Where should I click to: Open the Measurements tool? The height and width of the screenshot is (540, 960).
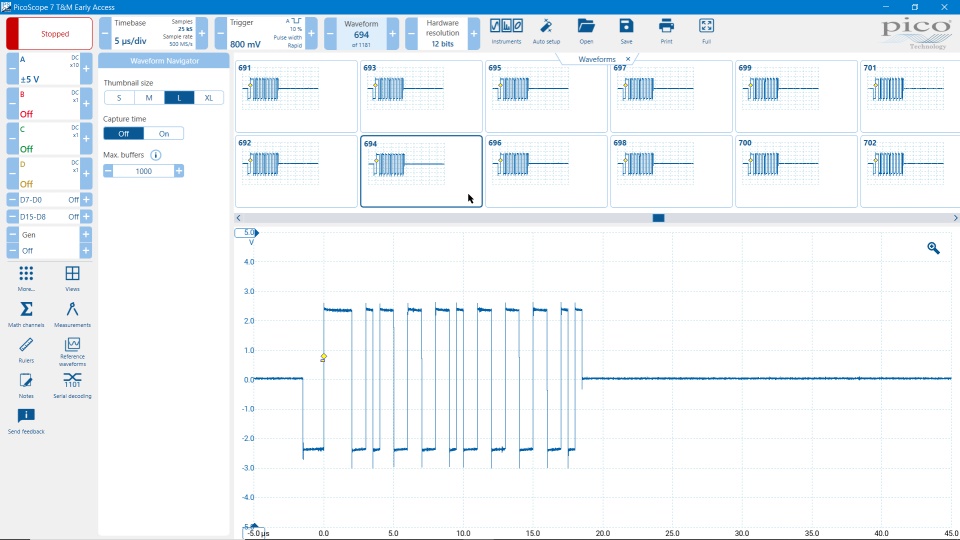point(72,313)
